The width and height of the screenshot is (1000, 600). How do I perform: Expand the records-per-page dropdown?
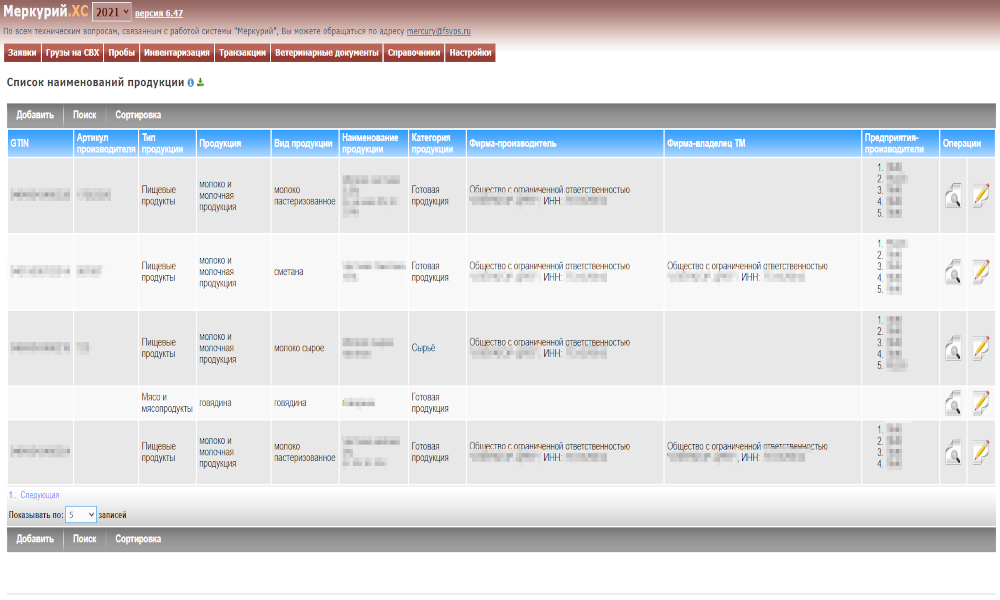click(x=80, y=515)
